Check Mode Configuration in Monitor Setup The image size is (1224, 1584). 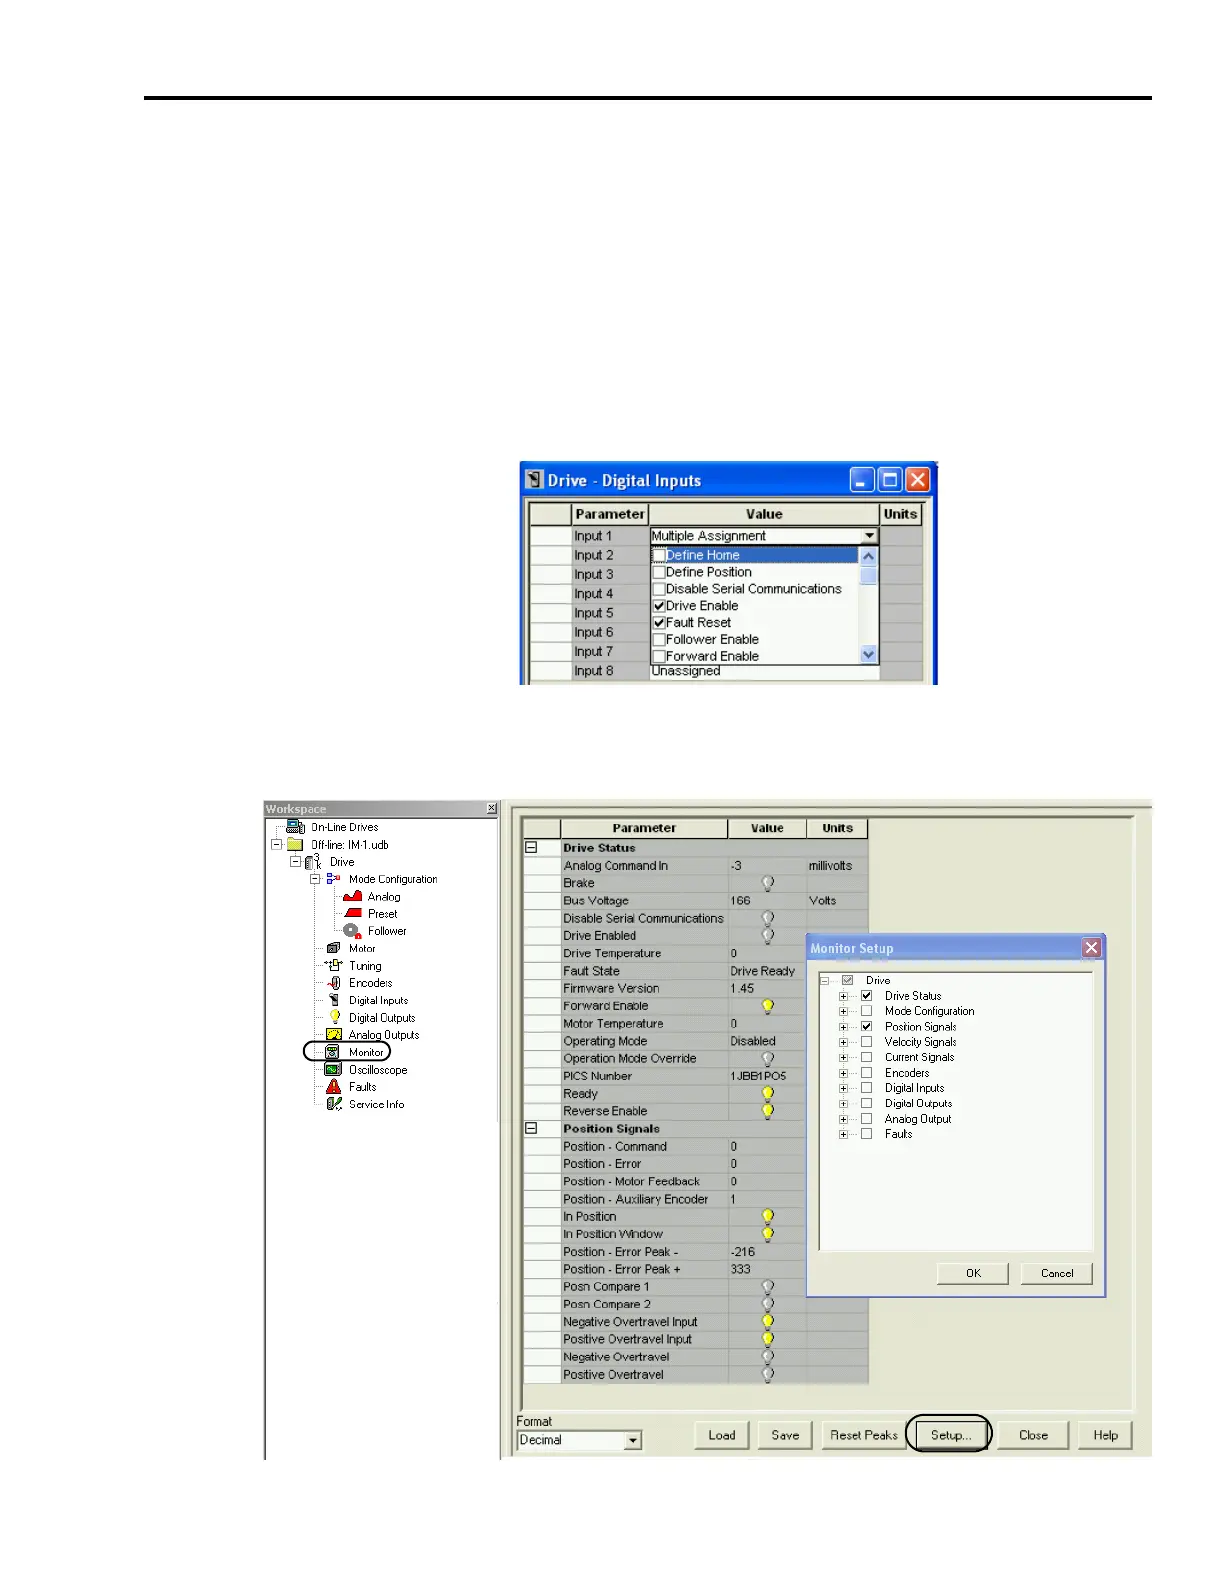pyautogui.click(x=867, y=1011)
